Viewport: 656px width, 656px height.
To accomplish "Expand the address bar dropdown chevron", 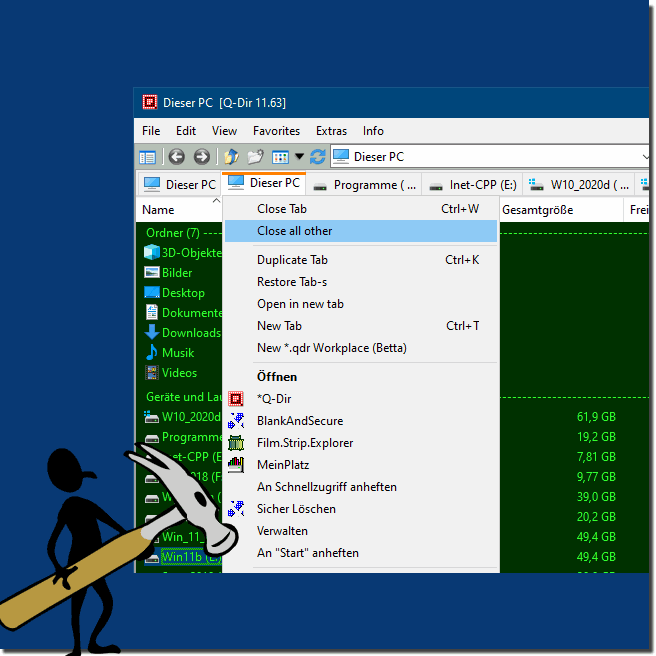I will [x=646, y=157].
